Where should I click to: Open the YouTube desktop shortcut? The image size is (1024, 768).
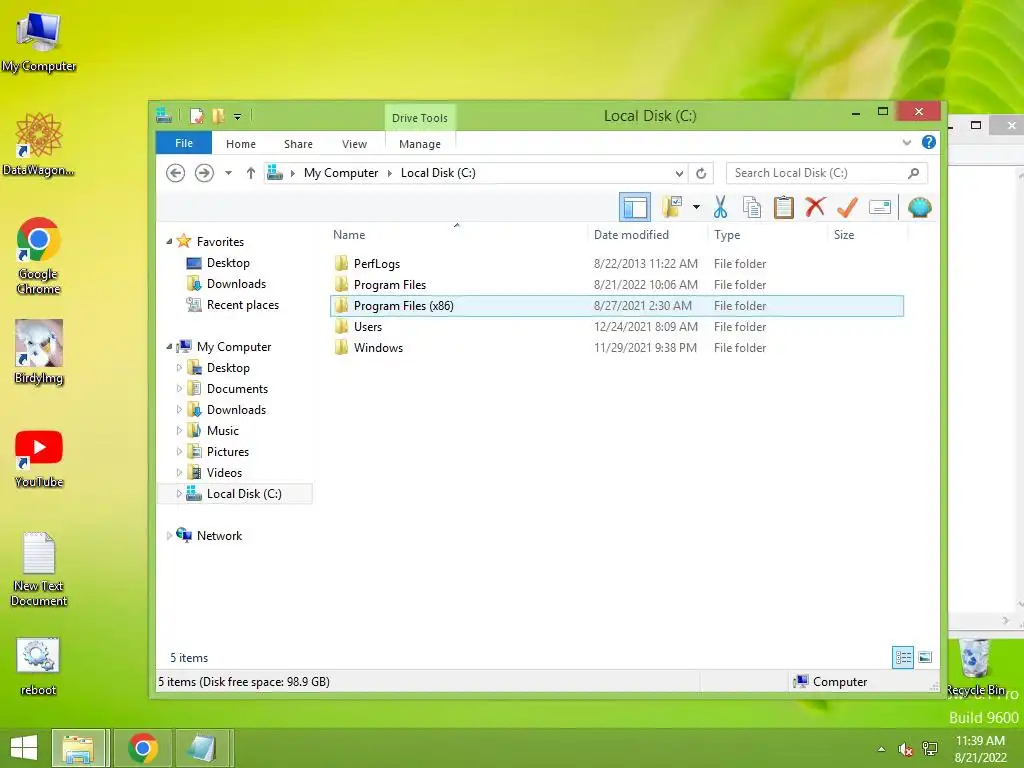pyautogui.click(x=39, y=459)
